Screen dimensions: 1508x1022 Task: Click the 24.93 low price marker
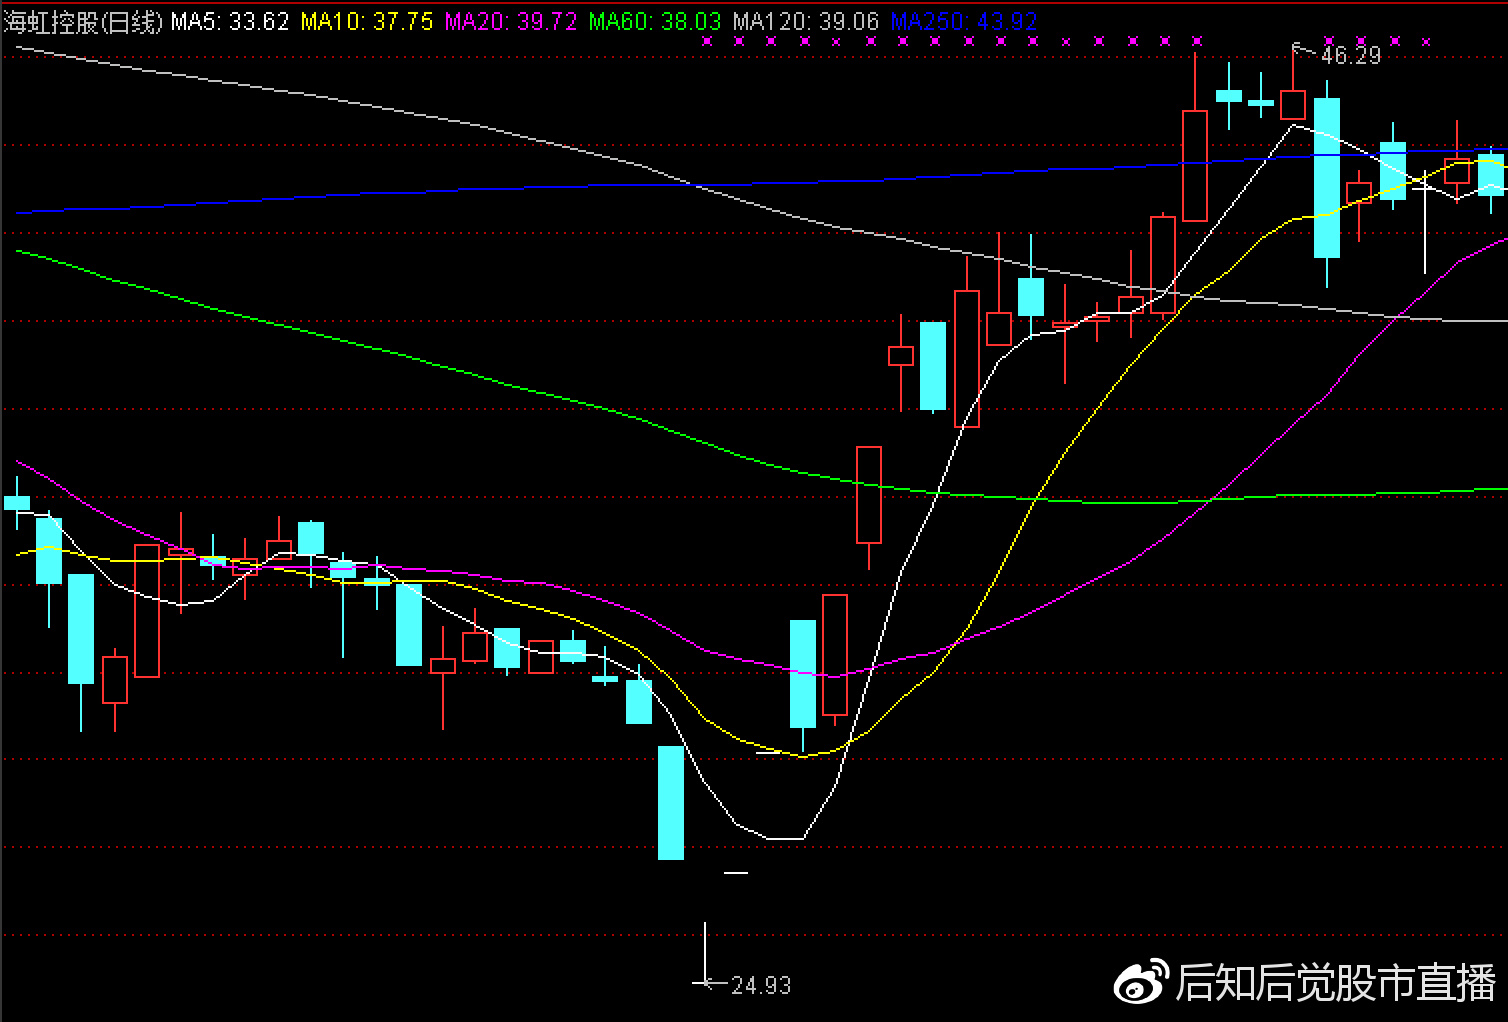click(x=761, y=985)
